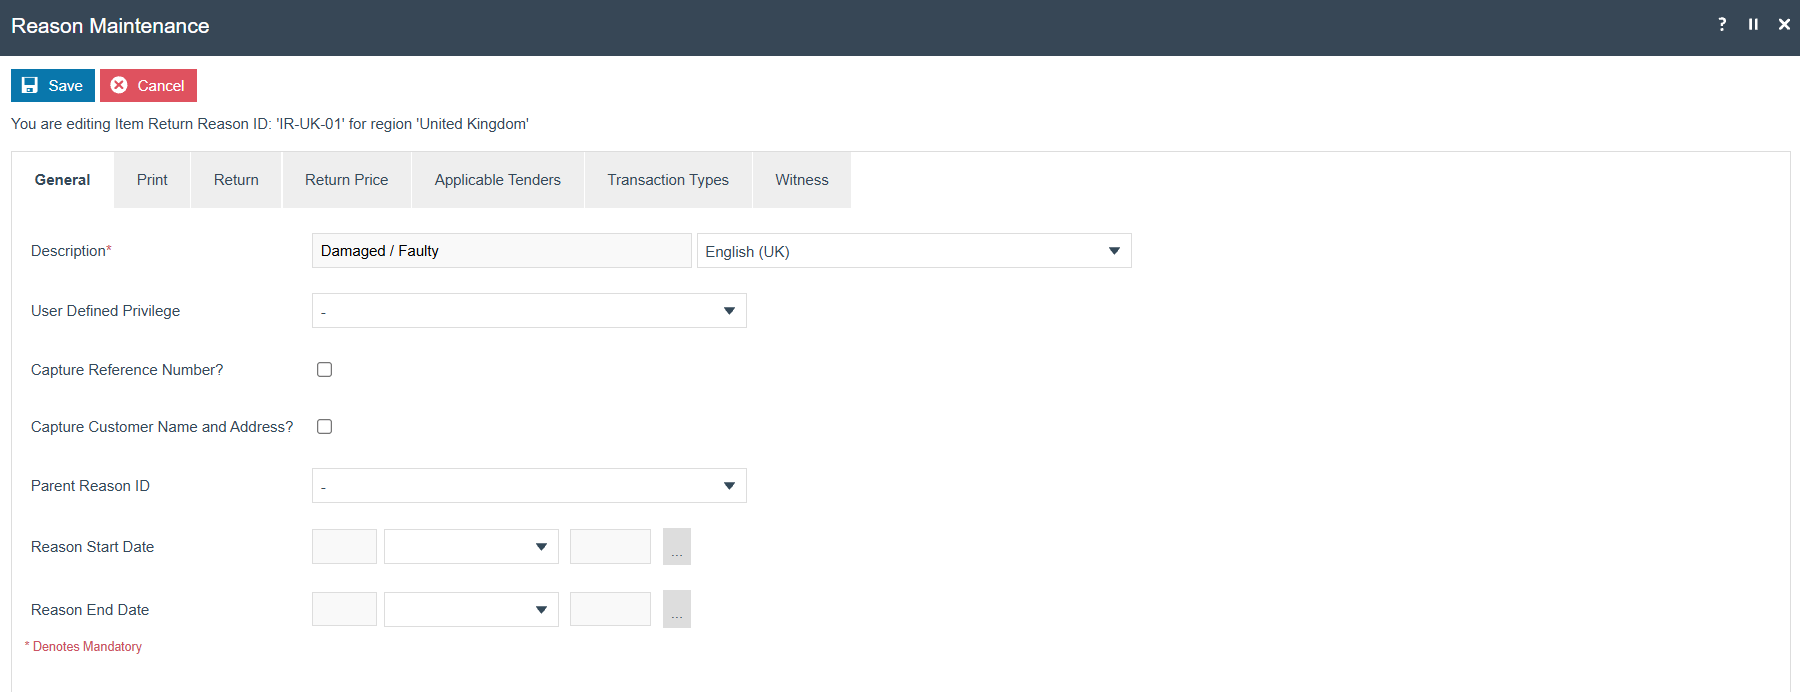Open Reason End Date picker button
The height and width of the screenshot is (692, 1800).
(x=677, y=609)
